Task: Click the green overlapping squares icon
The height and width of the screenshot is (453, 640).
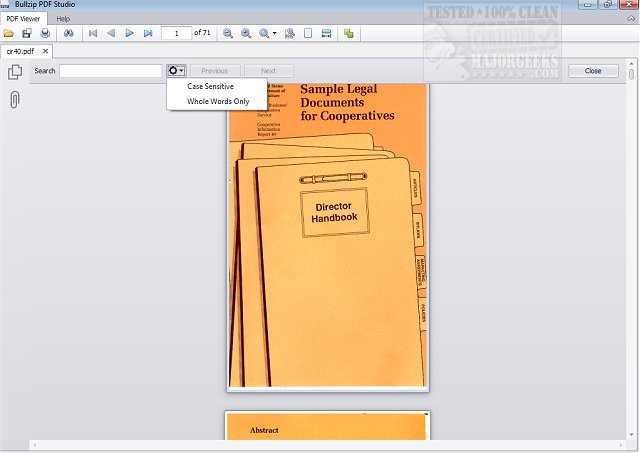Action: pyautogui.click(x=349, y=33)
